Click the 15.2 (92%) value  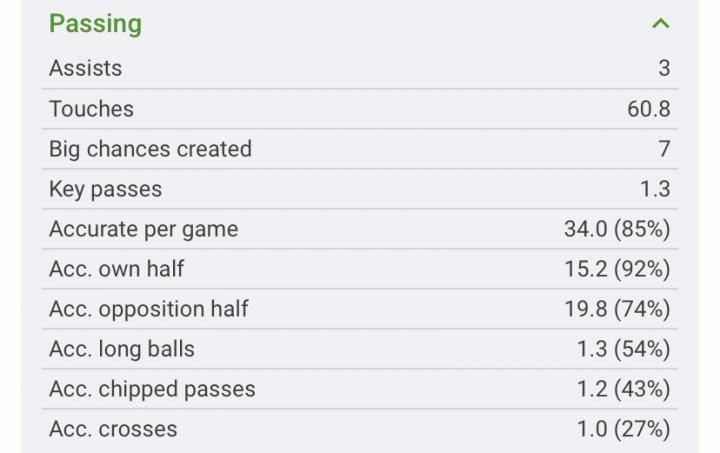(616, 269)
